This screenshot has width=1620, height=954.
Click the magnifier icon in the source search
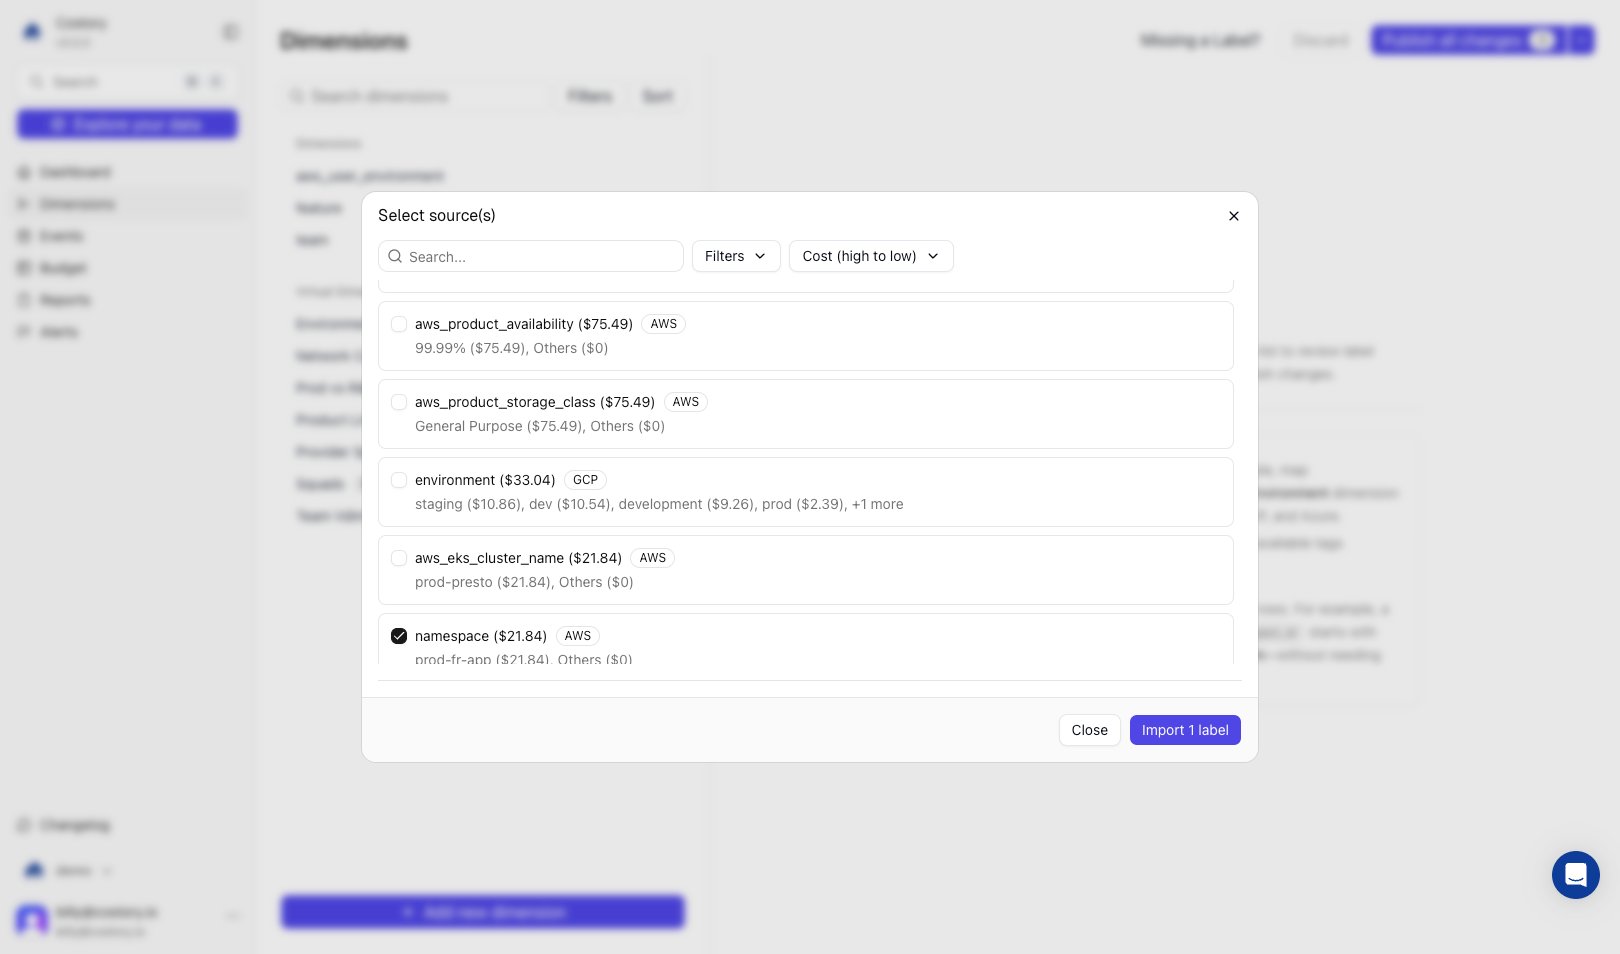(395, 256)
